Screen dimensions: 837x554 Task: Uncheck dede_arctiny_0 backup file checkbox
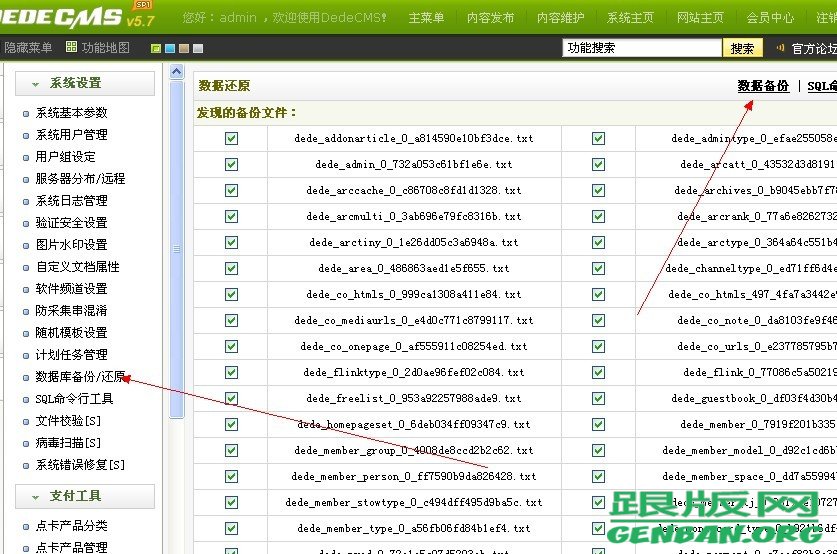tap(231, 242)
